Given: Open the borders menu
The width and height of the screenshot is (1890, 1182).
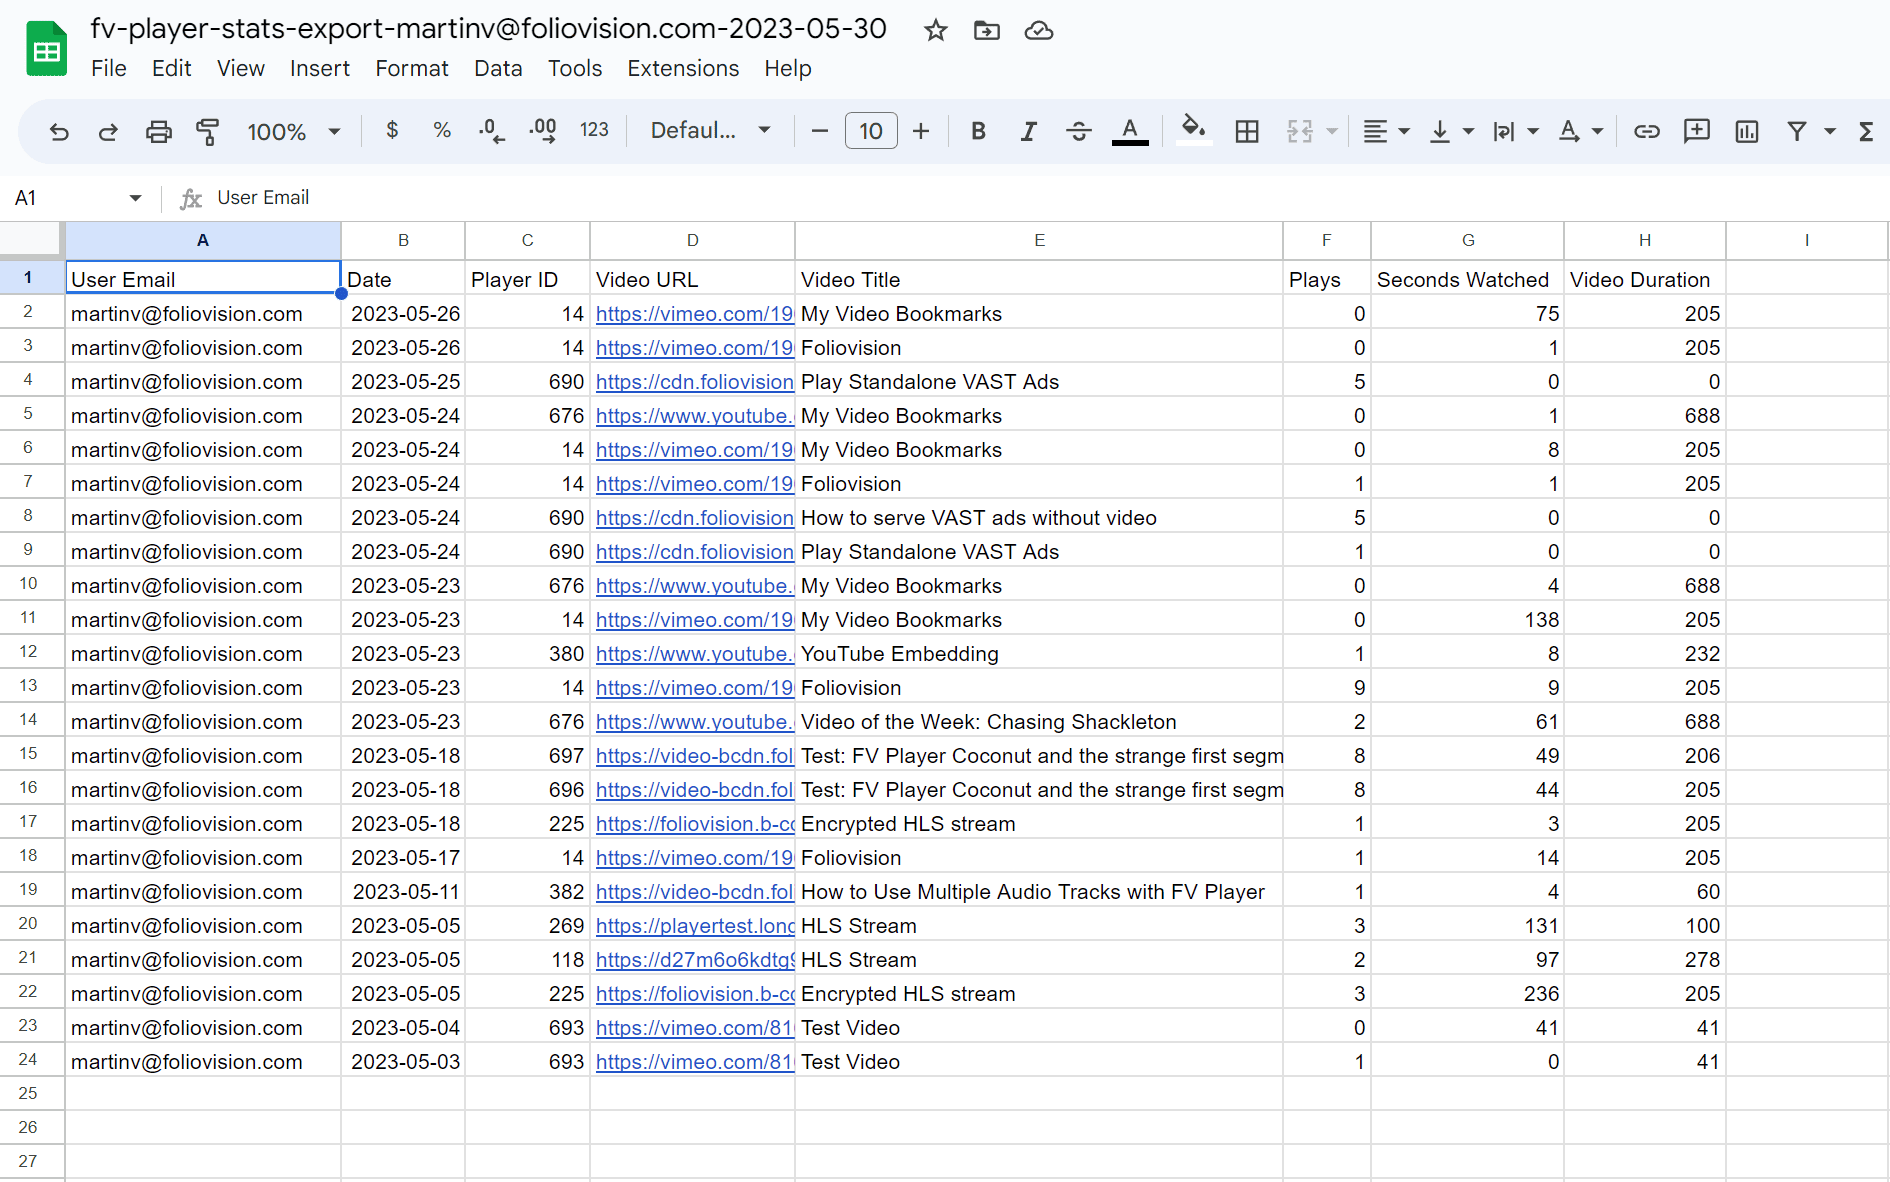Looking at the screenshot, I should (1247, 131).
